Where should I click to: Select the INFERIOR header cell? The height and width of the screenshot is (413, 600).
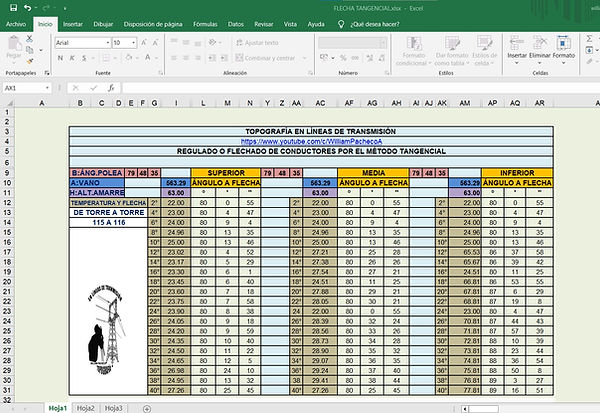[x=517, y=173]
